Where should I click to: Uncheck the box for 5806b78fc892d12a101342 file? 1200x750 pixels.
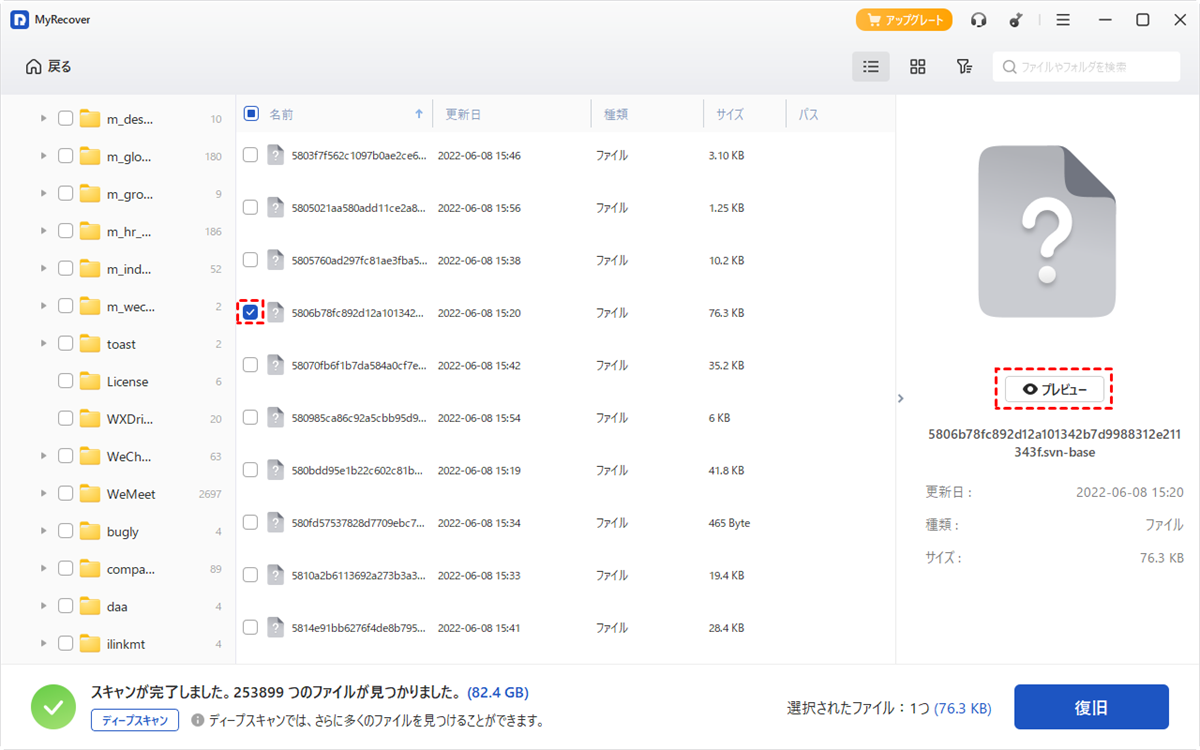pos(251,313)
